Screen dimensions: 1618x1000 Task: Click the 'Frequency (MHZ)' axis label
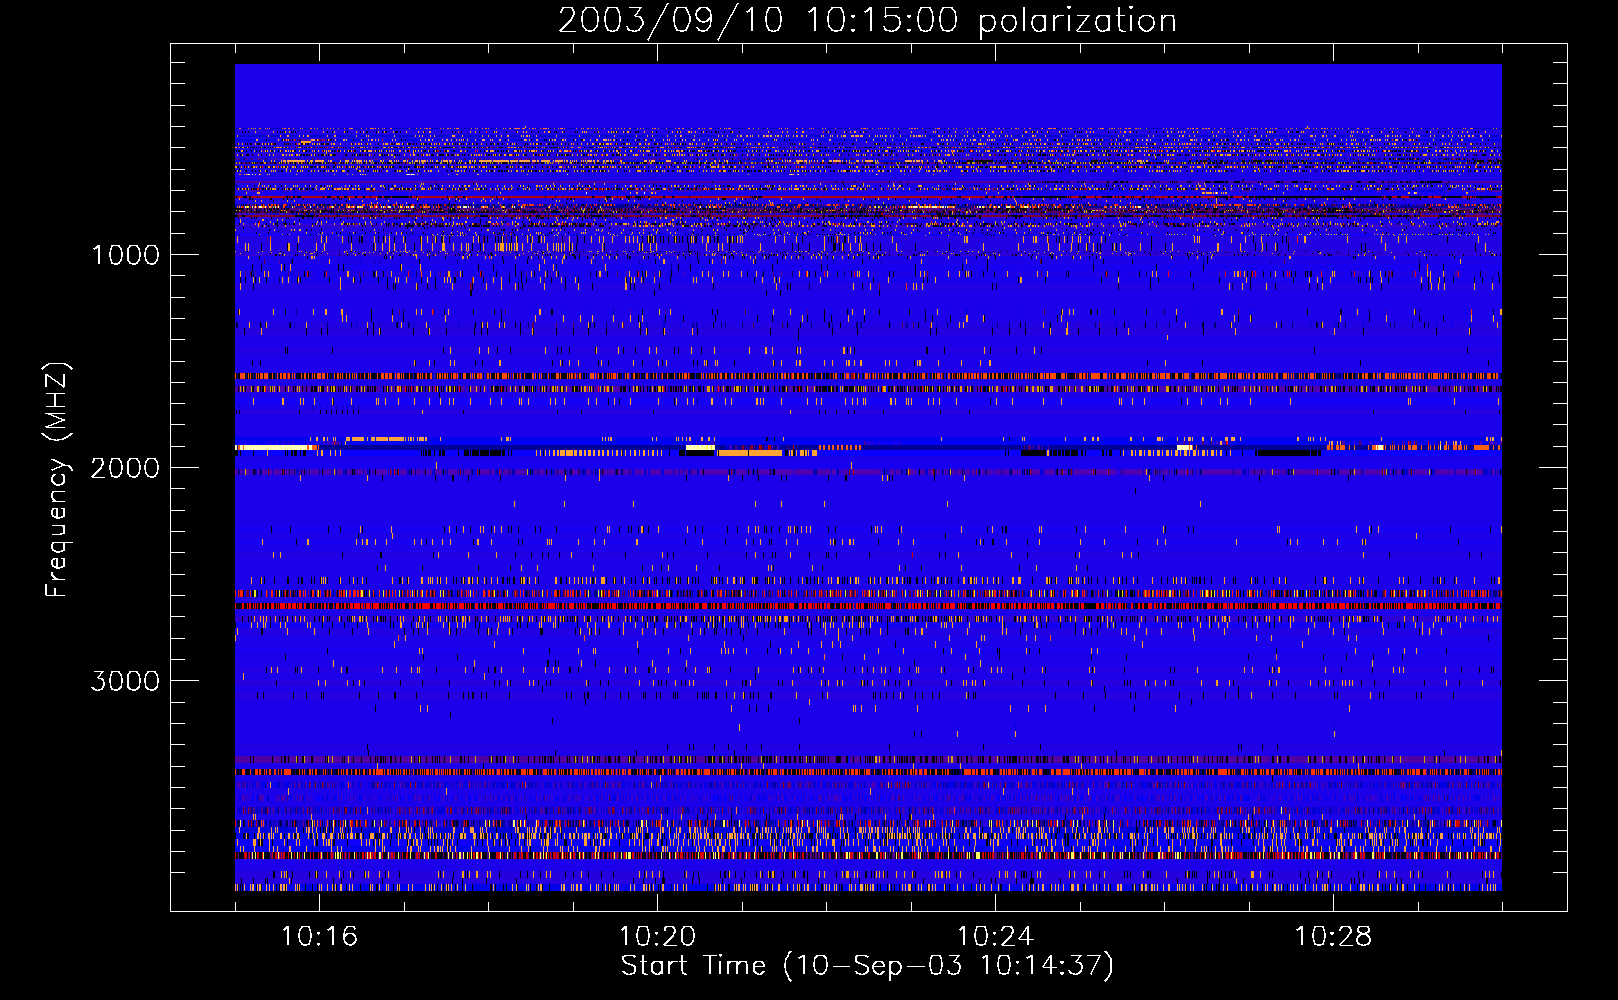point(58,480)
